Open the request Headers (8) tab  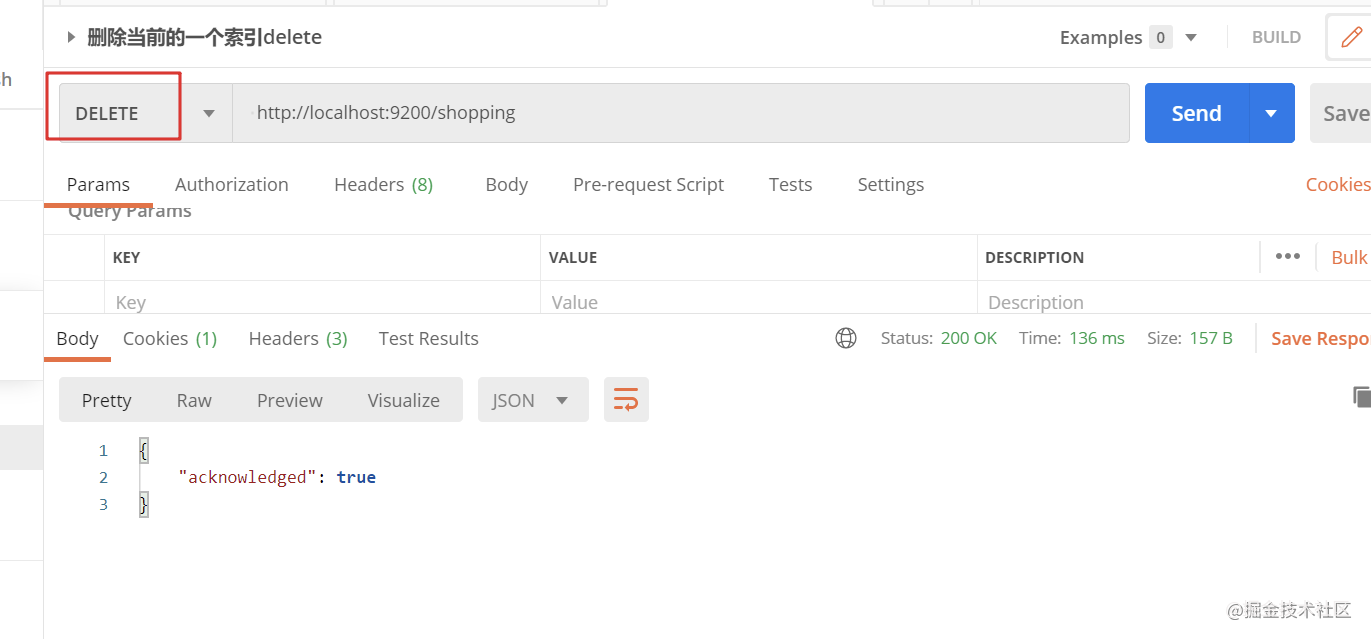pos(384,185)
